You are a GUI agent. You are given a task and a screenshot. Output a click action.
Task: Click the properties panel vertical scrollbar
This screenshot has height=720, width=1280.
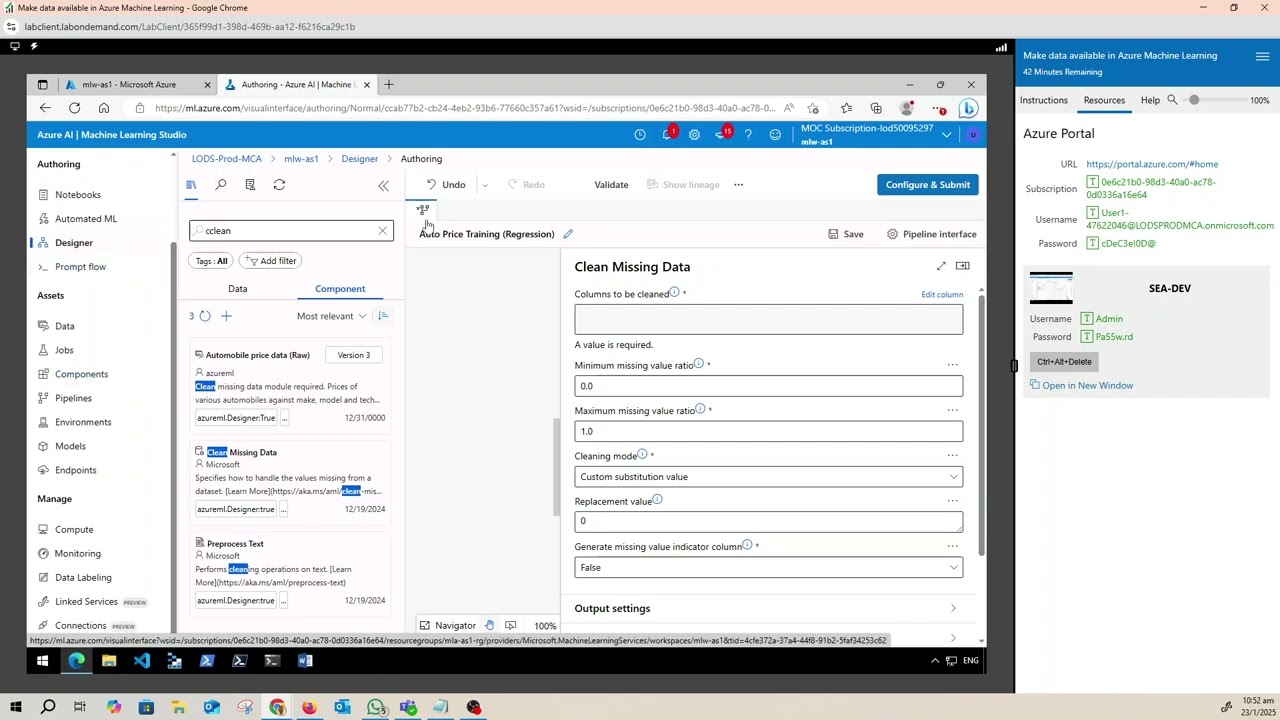click(982, 425)
